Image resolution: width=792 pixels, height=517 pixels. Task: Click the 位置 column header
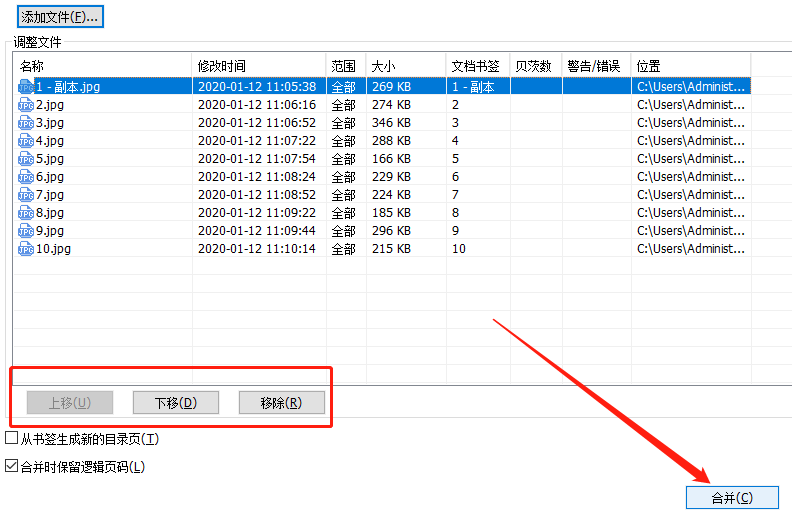click(x=691, y=66)
